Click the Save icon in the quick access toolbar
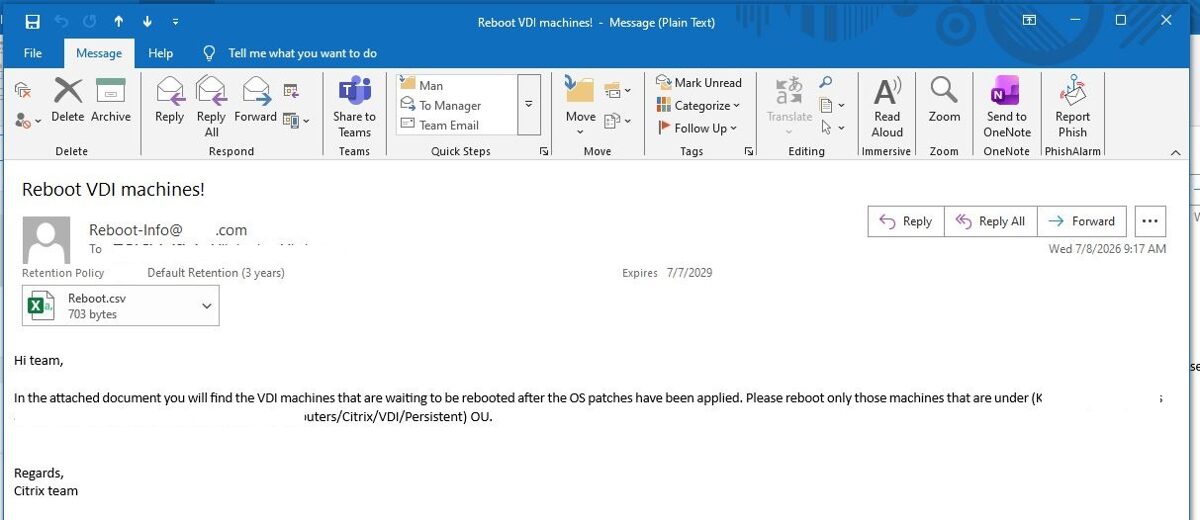 pyautogui.click(x=32, y=21)
